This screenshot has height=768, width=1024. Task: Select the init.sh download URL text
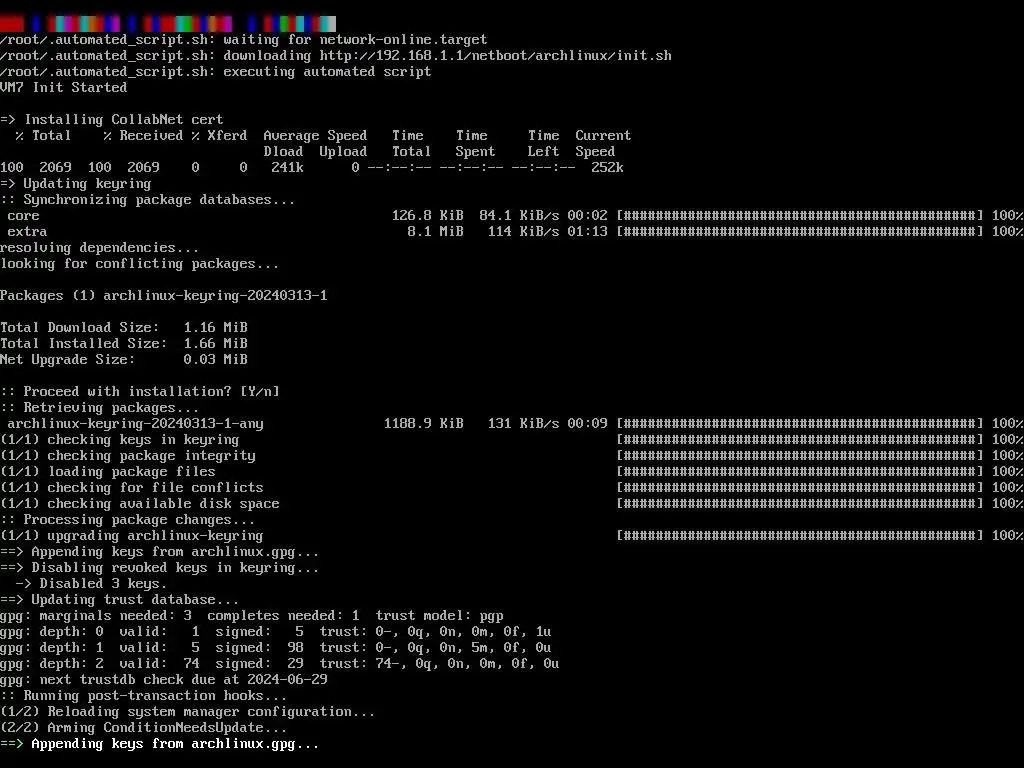[495, 56]
